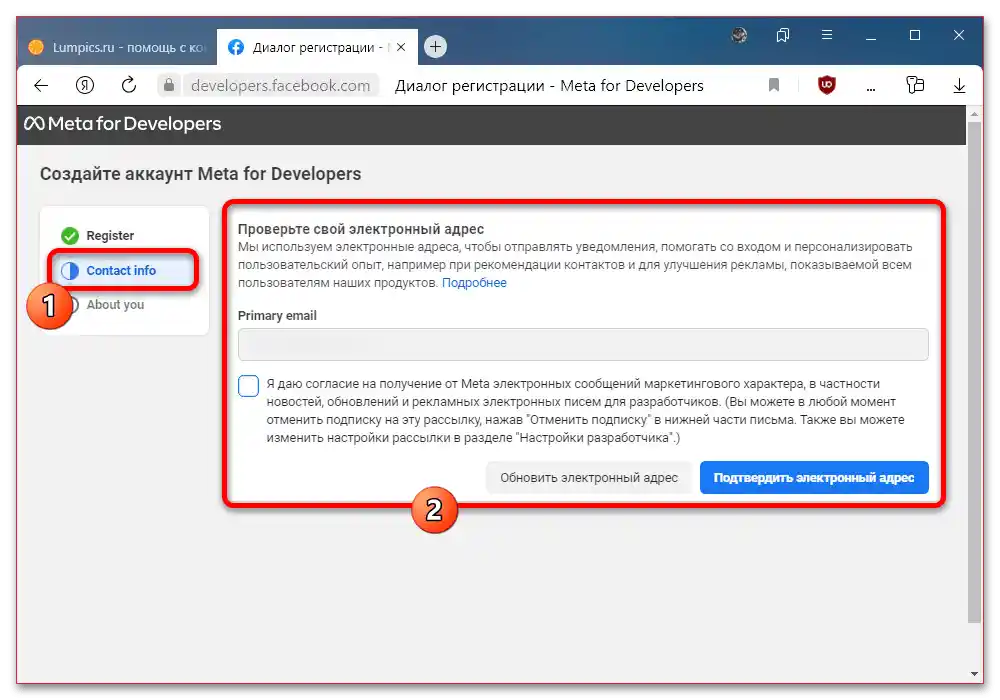Open the uBlock Origin extension shield
Viewport: 1000px width, 700px height.
pos(826,85)
